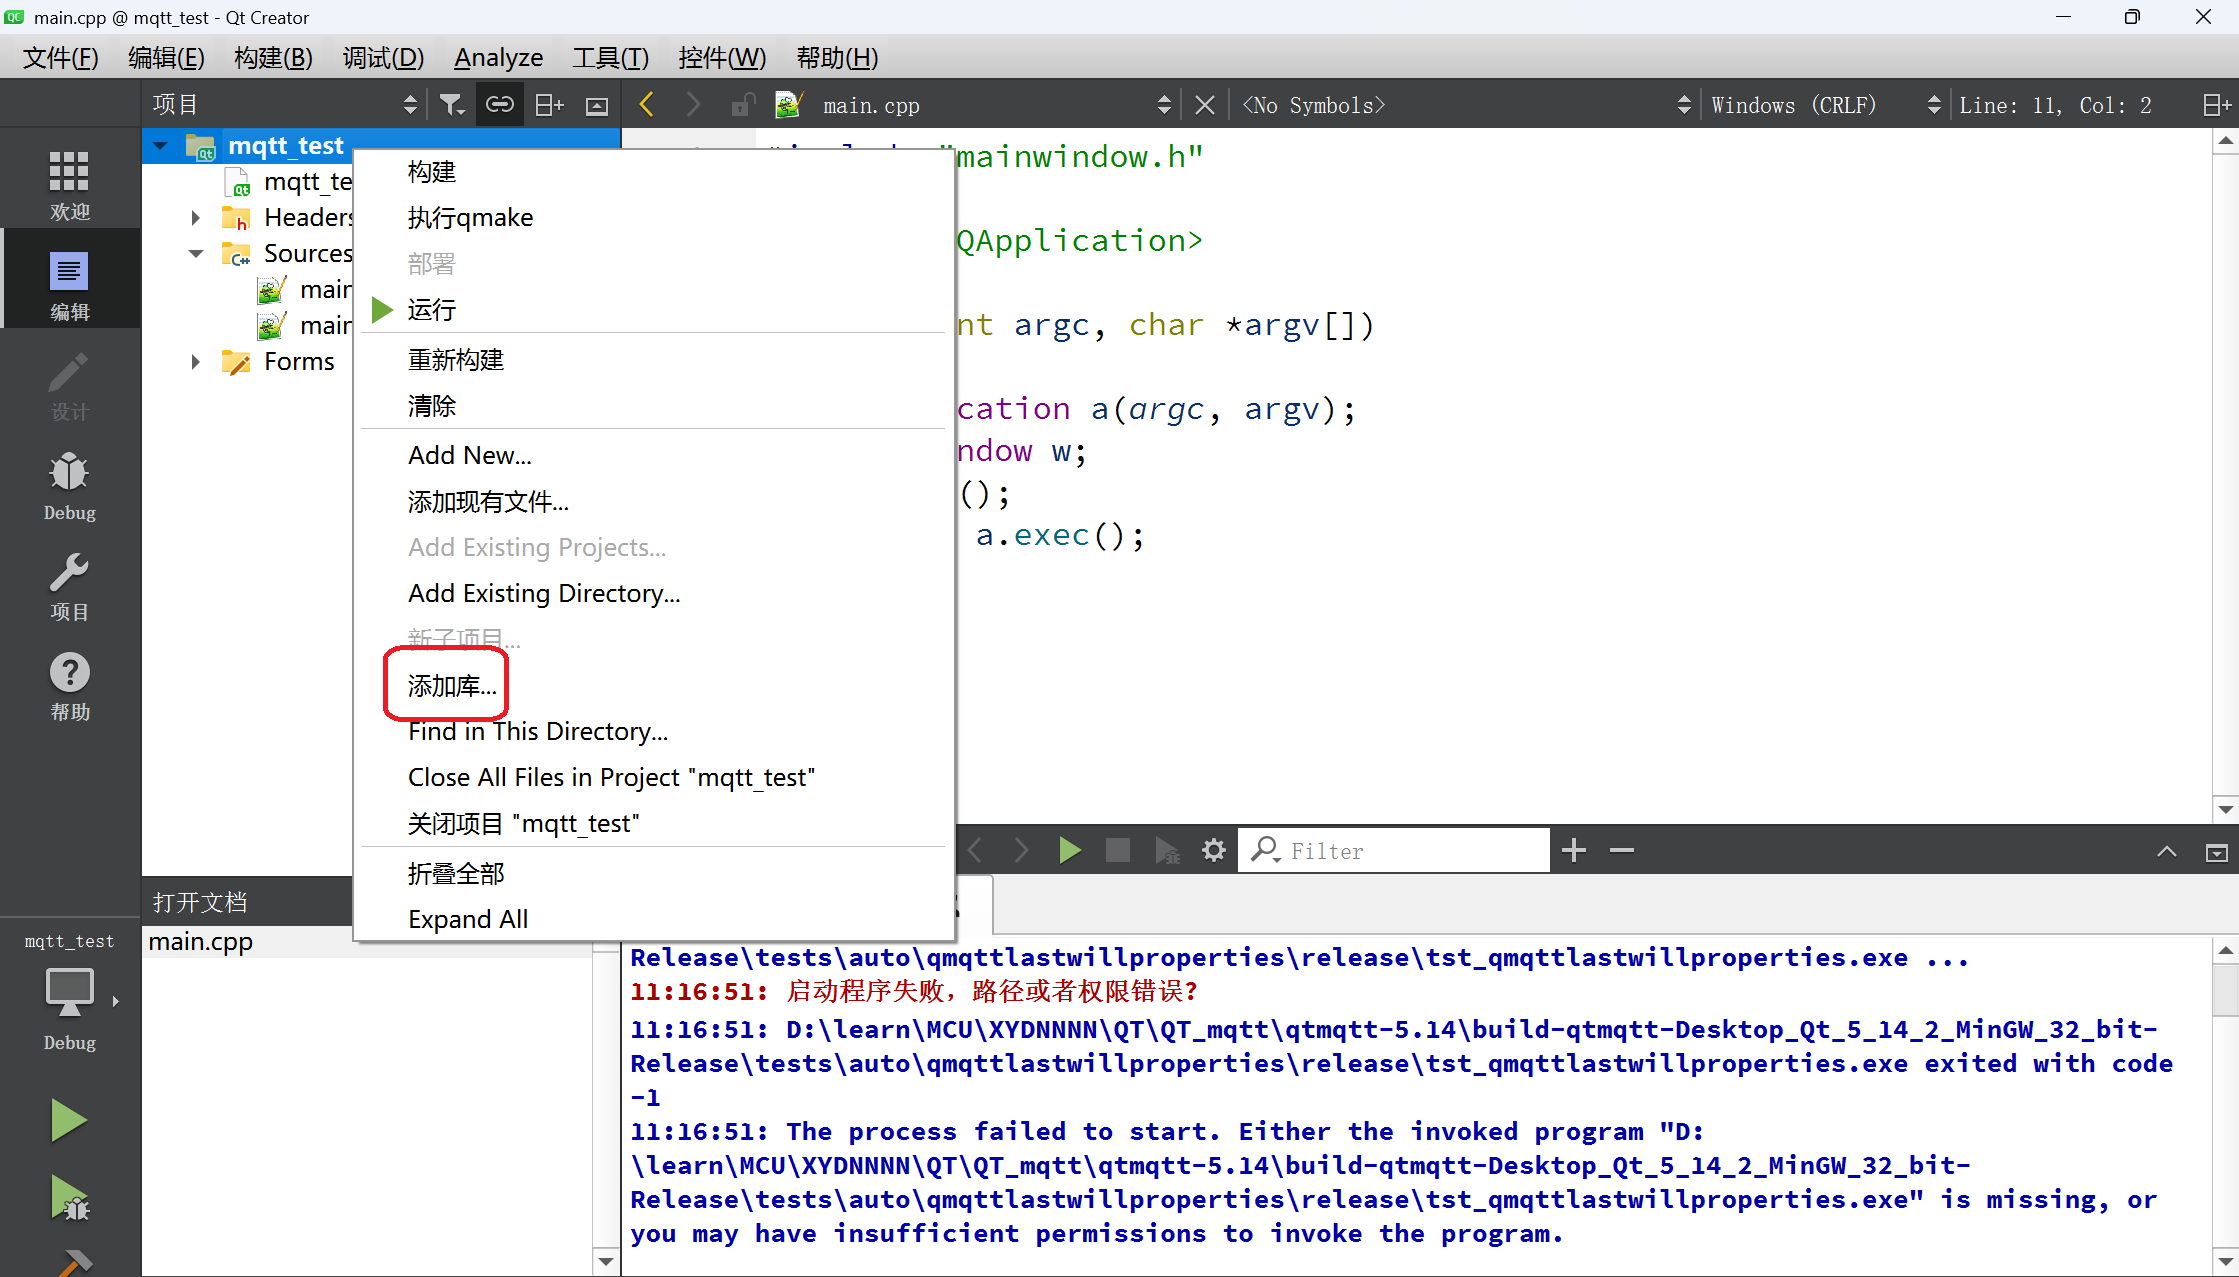
Task: Re-run application in output pane
Action: point(1069,851)
